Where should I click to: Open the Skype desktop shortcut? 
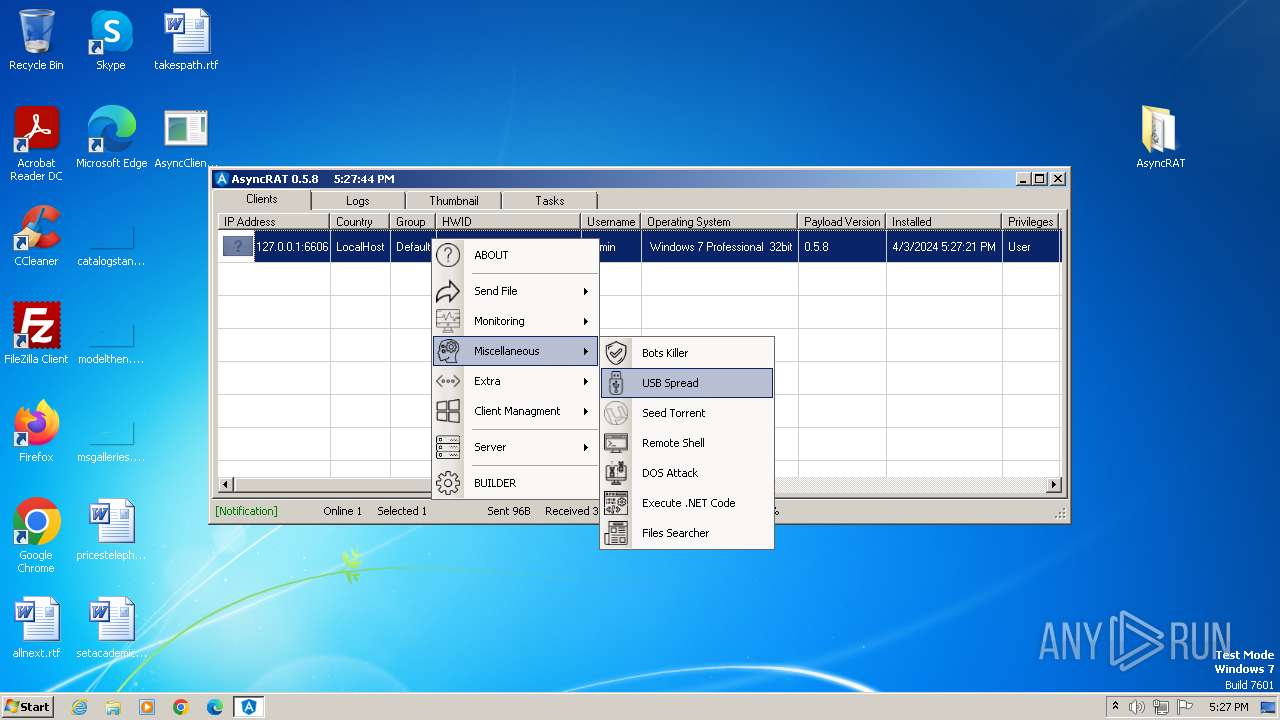click(x=110, y=40)
